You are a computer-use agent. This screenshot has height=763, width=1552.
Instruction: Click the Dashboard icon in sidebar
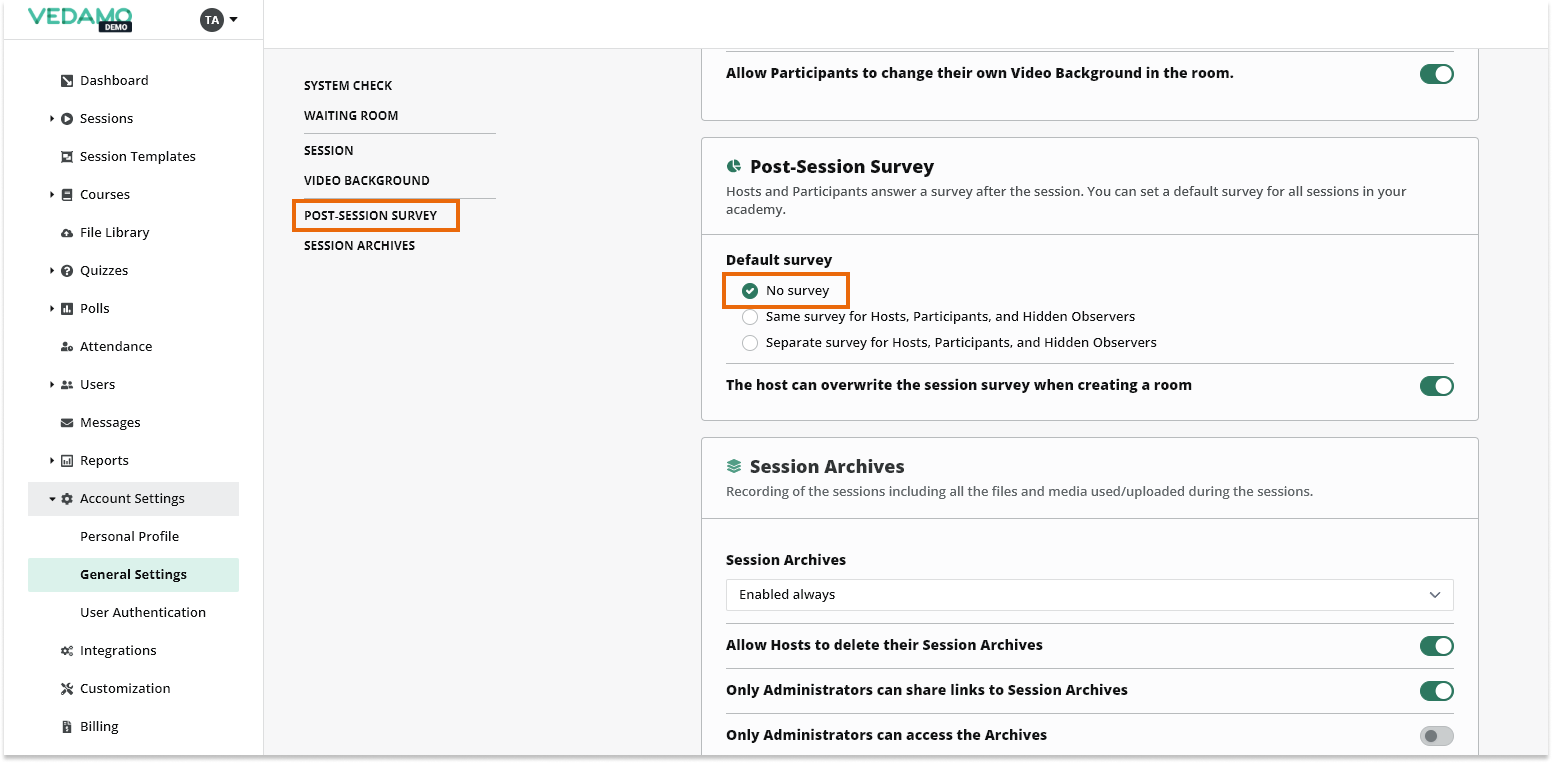(67, 81)
